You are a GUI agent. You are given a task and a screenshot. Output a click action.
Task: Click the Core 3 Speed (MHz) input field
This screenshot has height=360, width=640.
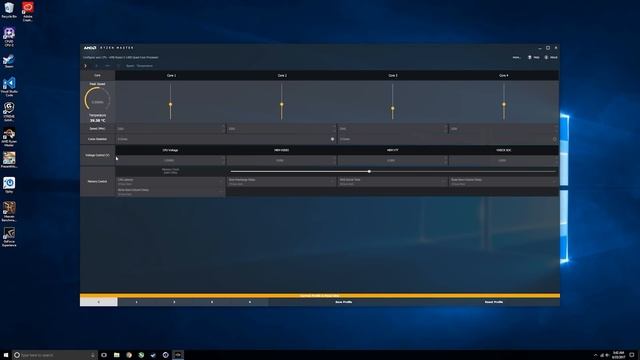click(393, 129)
